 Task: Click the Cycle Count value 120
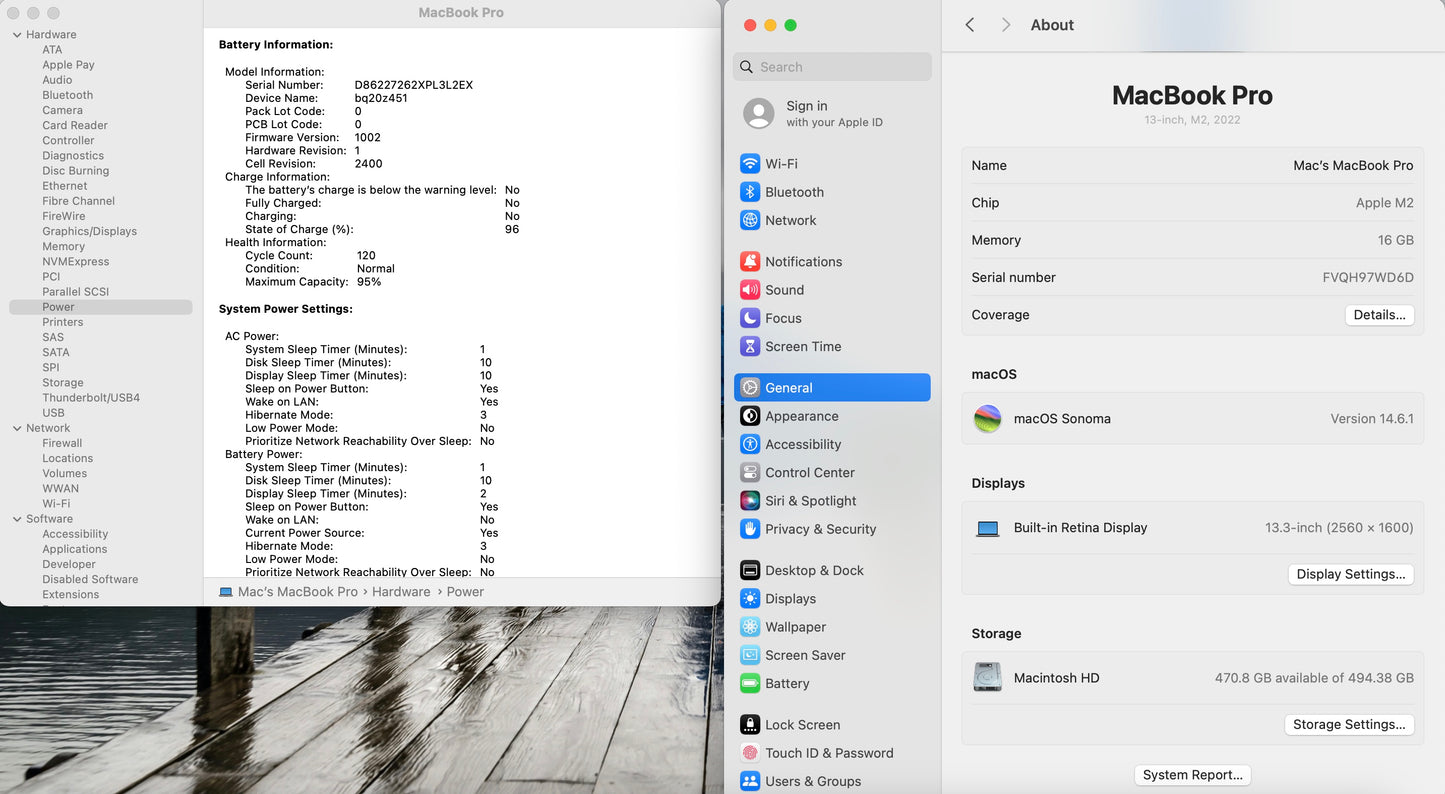tap(367, 256)
